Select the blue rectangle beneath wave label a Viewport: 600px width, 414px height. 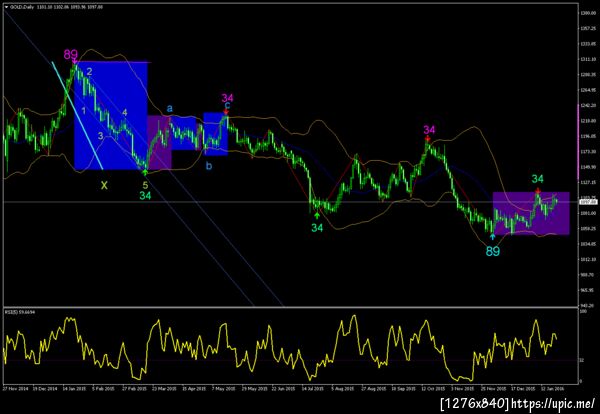pos(184,134)
